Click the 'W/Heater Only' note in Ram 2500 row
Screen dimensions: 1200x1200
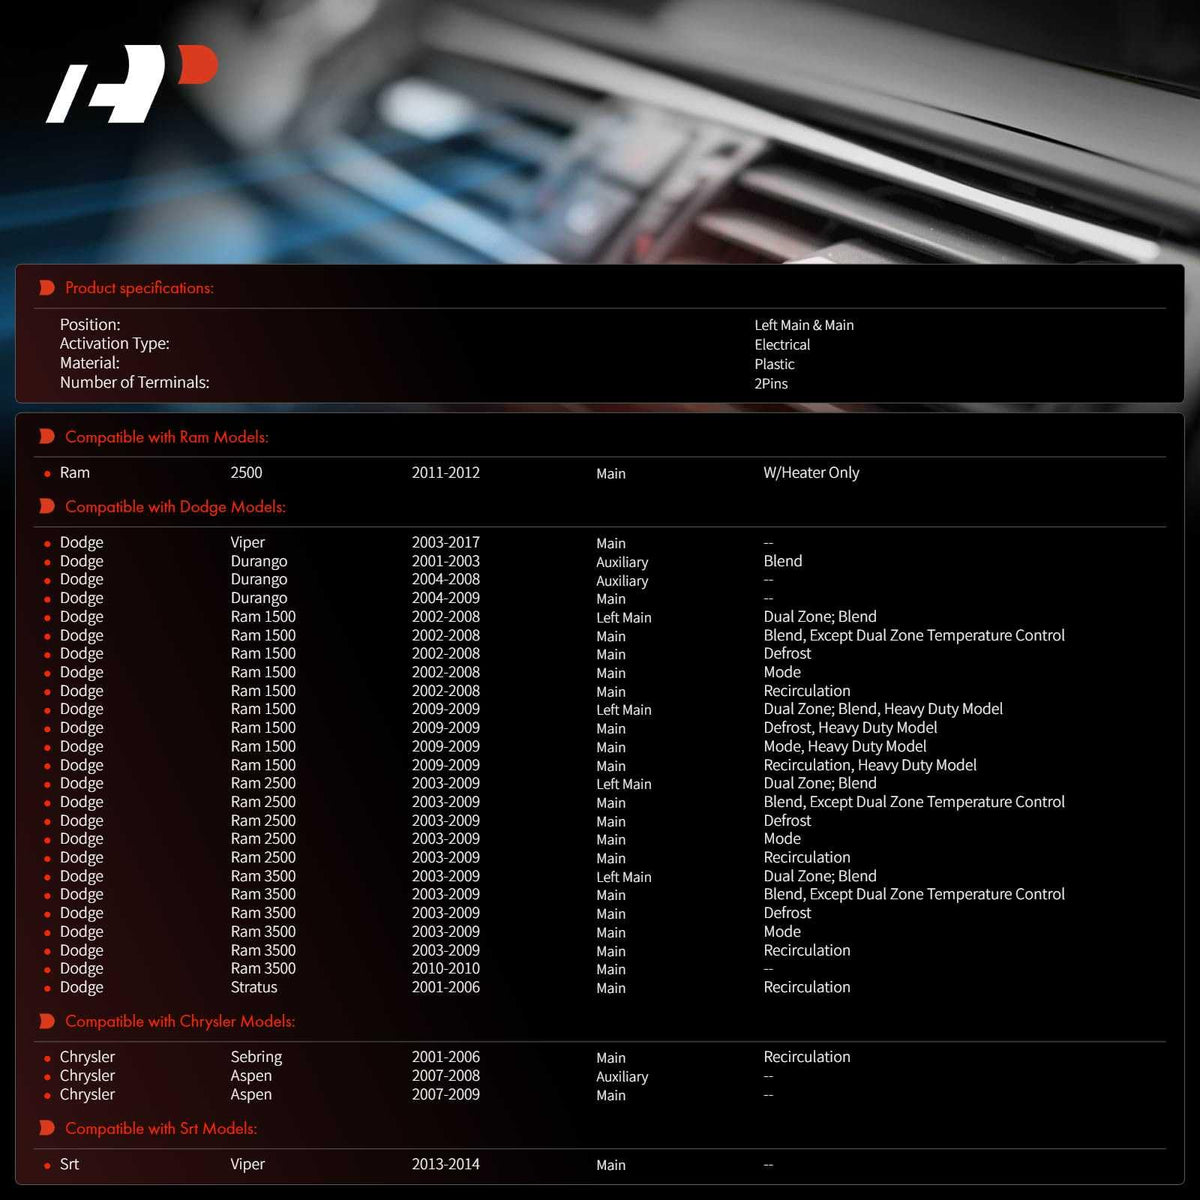(811, 473)
